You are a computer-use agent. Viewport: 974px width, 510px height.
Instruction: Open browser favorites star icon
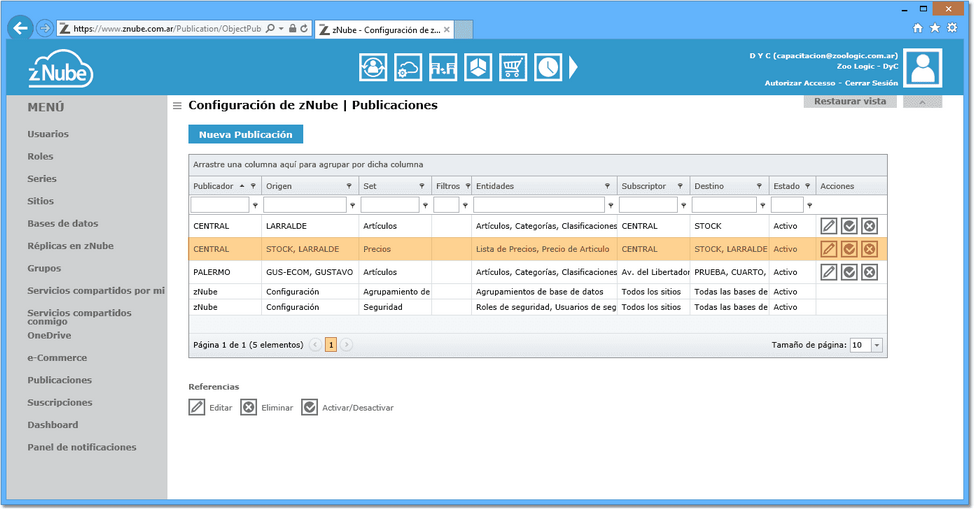point(935,28)
